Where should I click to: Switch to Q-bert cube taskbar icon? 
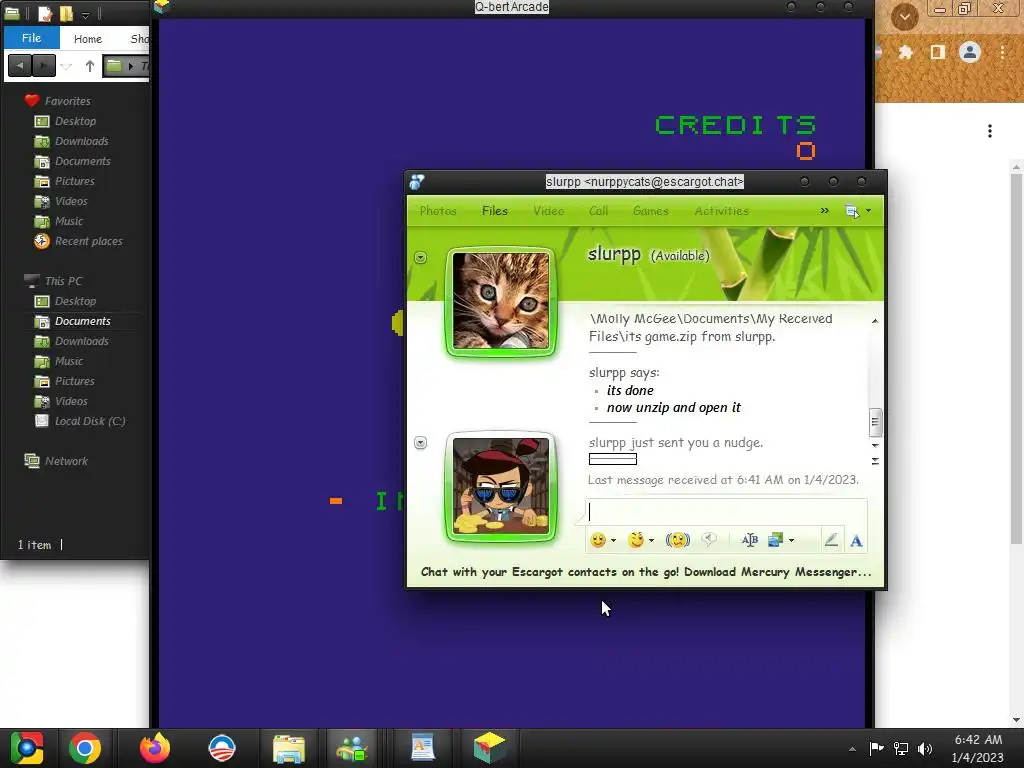tap(490, 748)
